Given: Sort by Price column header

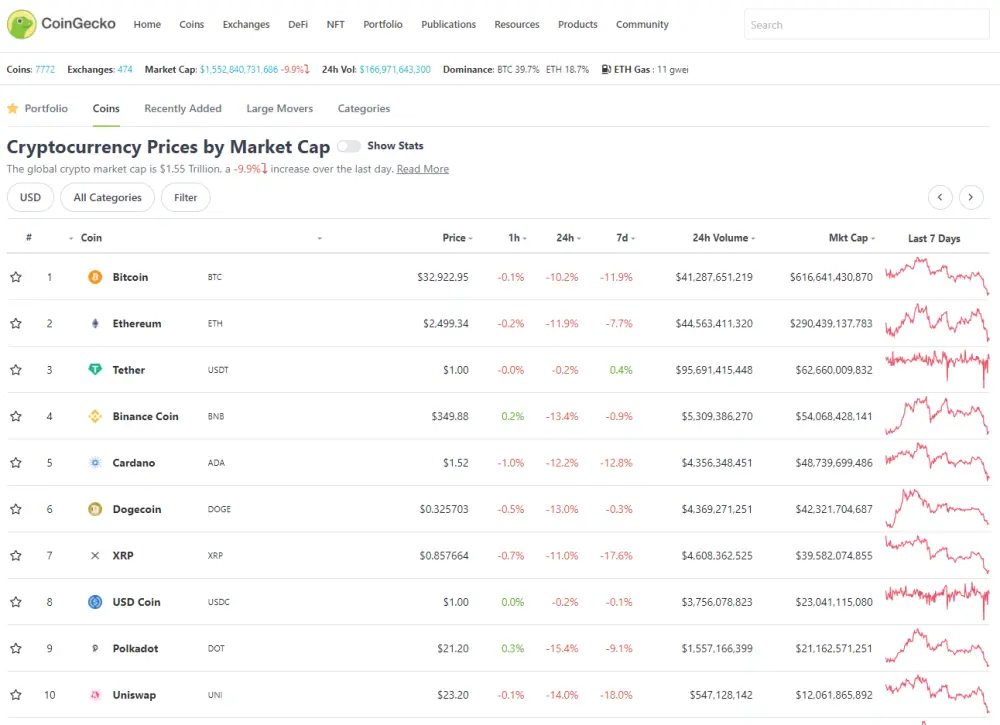Looking at the screenshot, I should [457, 238].
